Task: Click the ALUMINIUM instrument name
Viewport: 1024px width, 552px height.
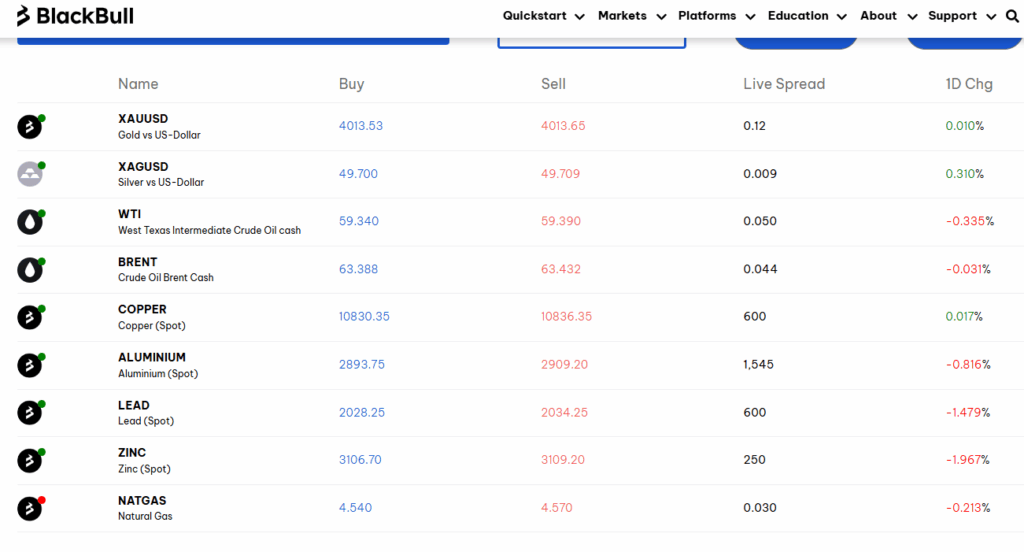Action: tap(152, 357)
